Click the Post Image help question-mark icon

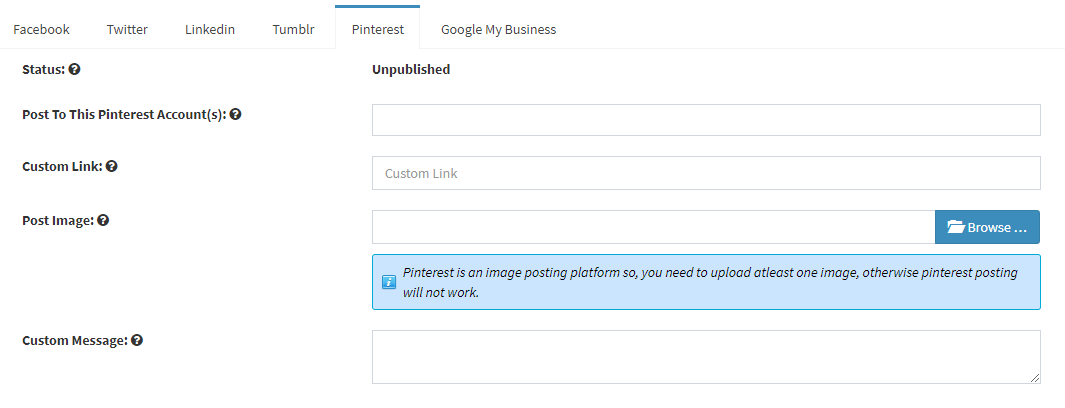103,220
